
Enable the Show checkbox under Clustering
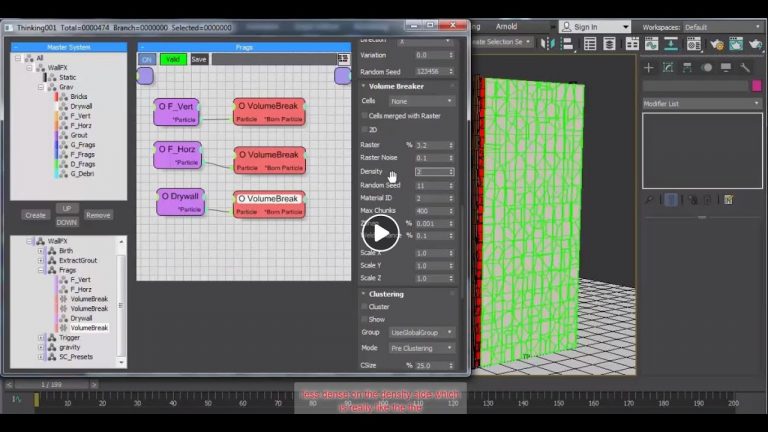coord(364,319)
